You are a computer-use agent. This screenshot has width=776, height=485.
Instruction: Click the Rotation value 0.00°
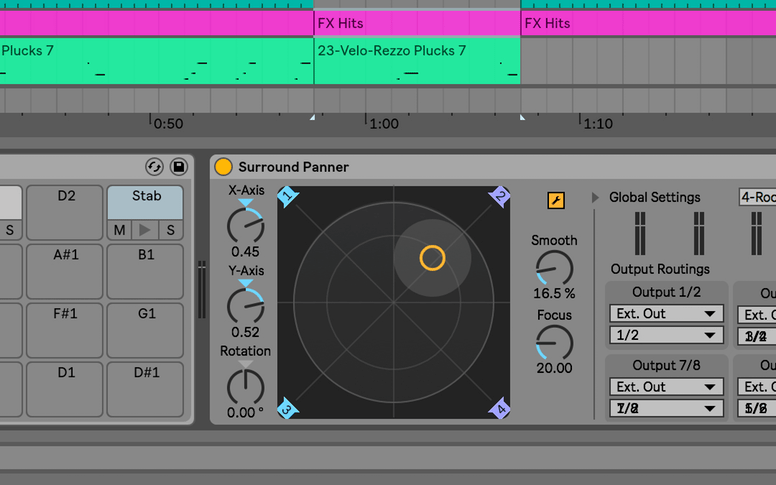(245, 412)
